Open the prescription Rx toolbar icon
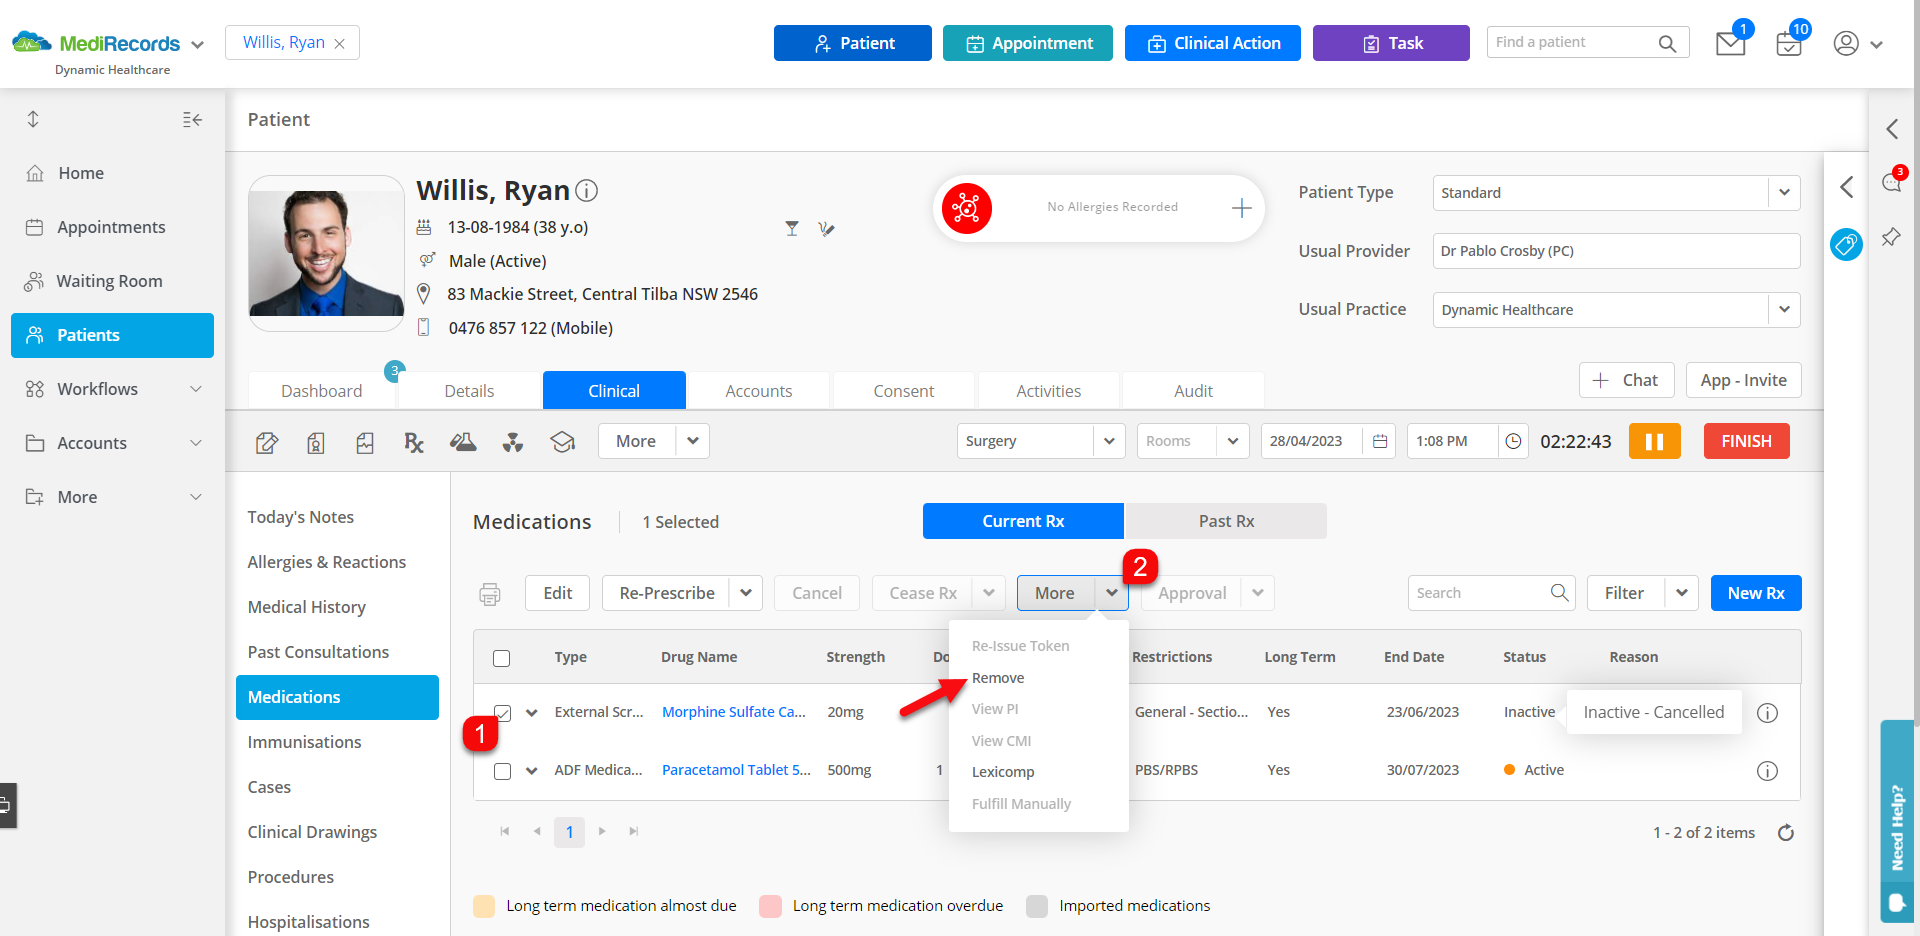Viewport: 1920px width, 936px height. pos(414,442)
